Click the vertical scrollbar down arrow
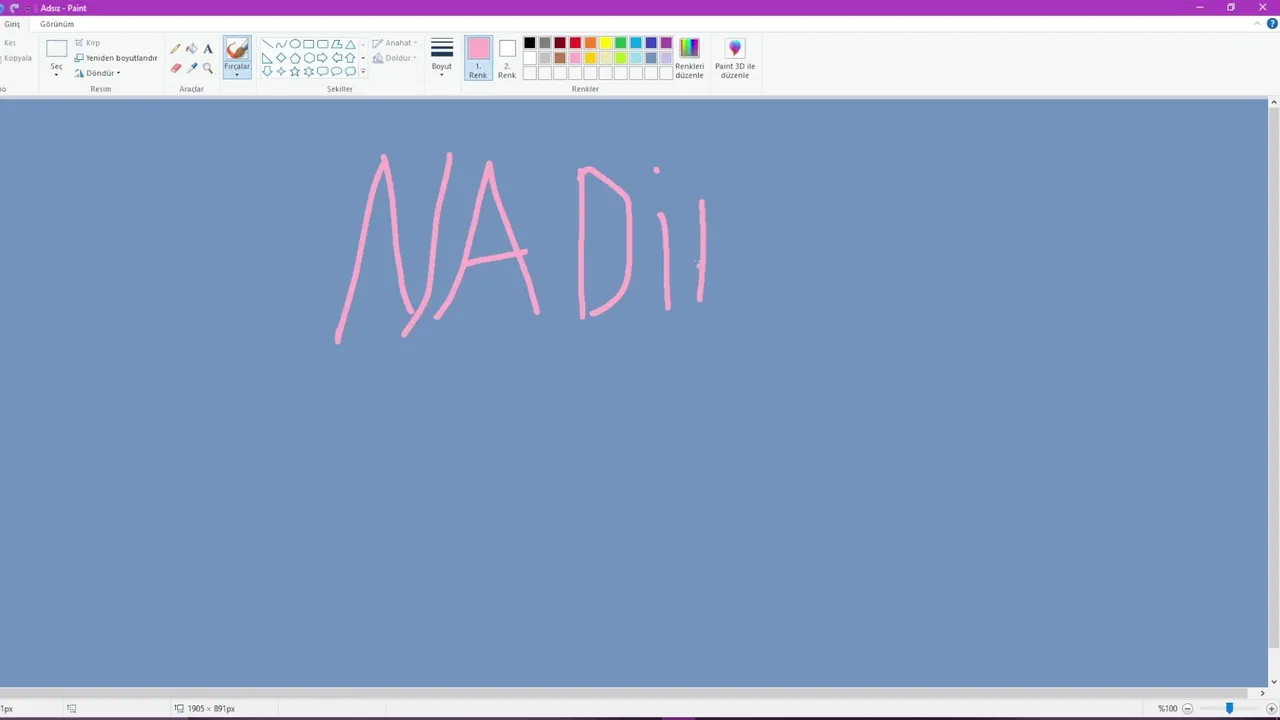The width and height of the screenshot is (1280, 720). pos(1273,681)
